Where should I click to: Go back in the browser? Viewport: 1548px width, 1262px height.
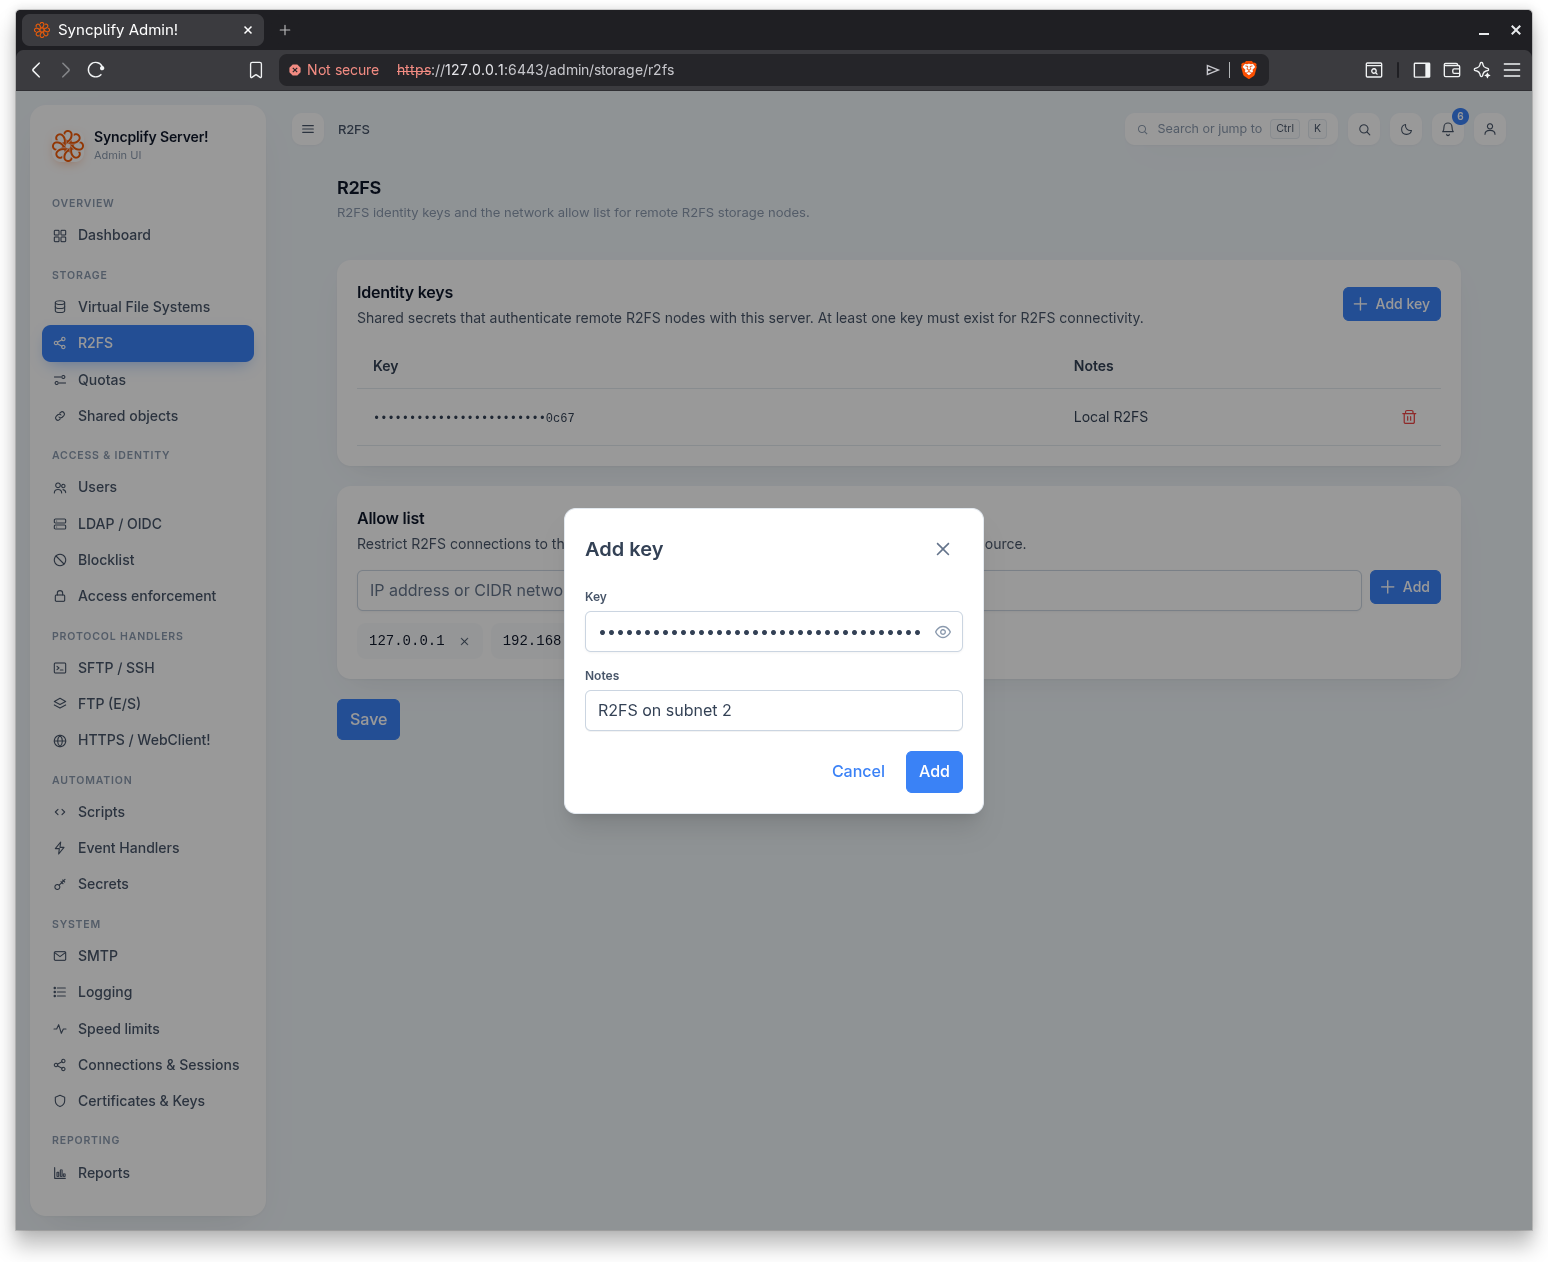coord(36,70)
